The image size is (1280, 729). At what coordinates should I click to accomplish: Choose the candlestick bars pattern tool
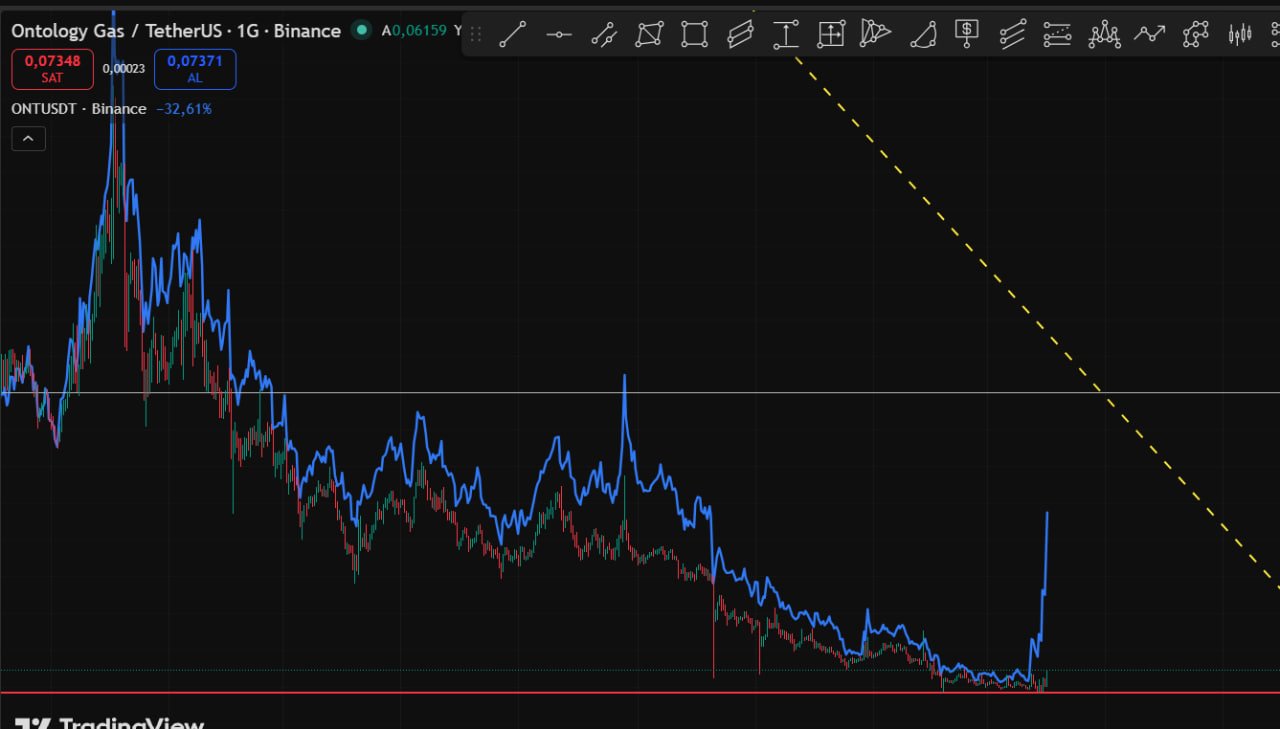(x=1240, y=34)
